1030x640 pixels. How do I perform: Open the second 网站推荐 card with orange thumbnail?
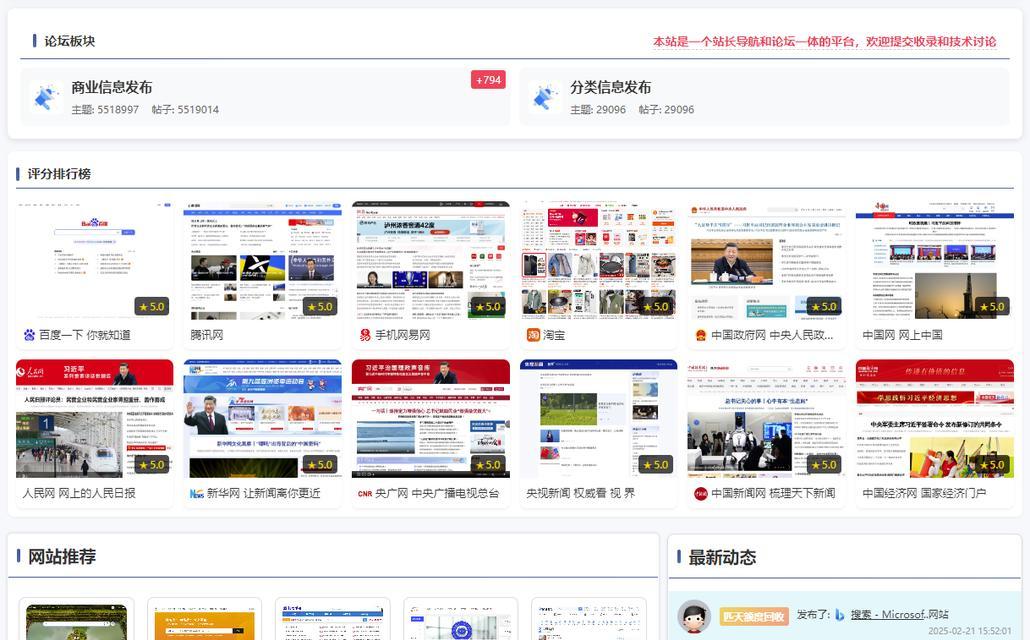click(x=204, y=619)
